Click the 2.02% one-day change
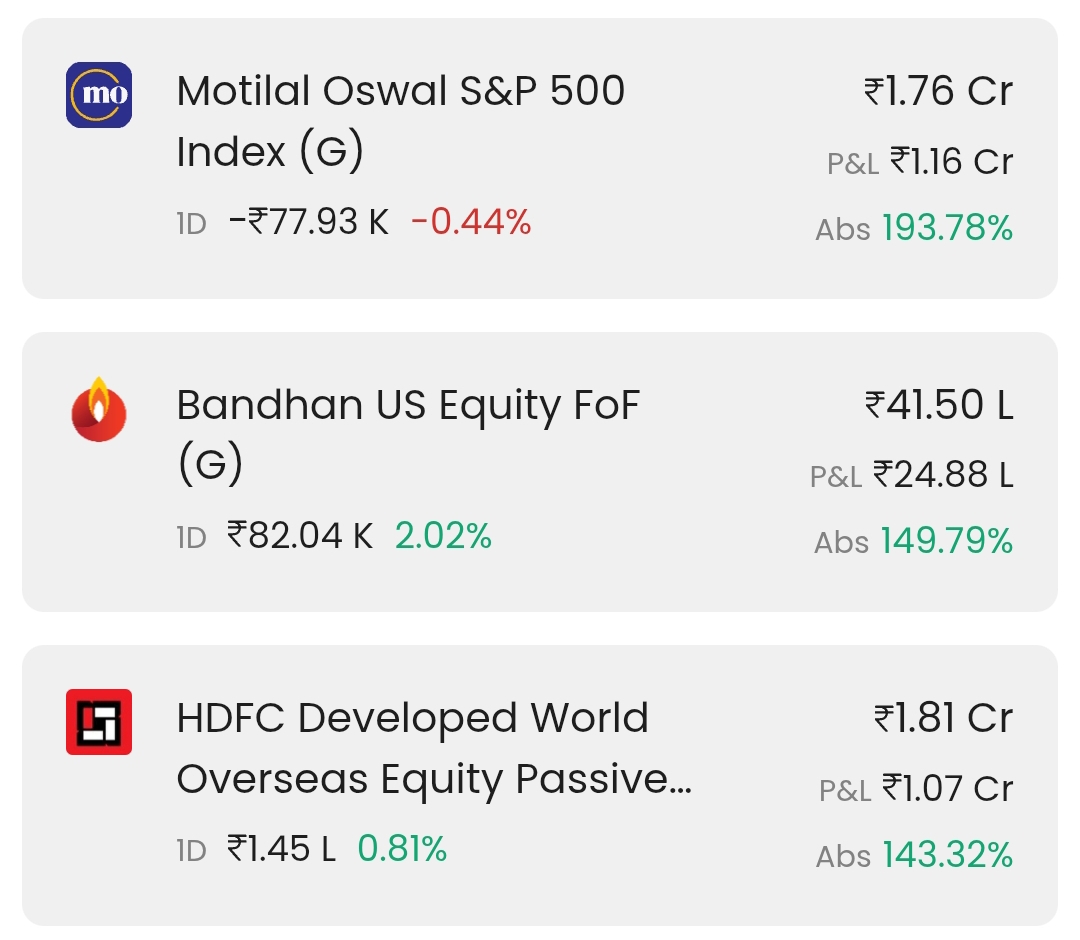This screenshot has height=940, width=1080. coord(443,536)
